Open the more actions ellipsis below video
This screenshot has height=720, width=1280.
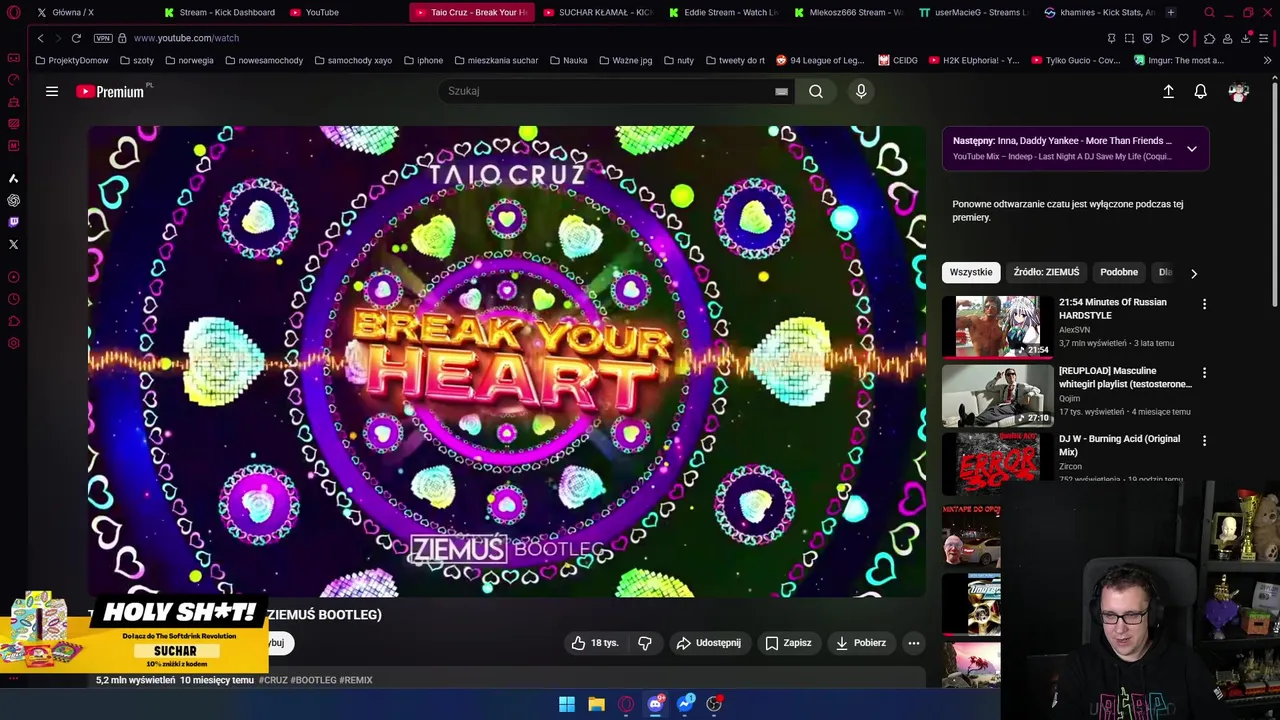(x=914, y=643)
